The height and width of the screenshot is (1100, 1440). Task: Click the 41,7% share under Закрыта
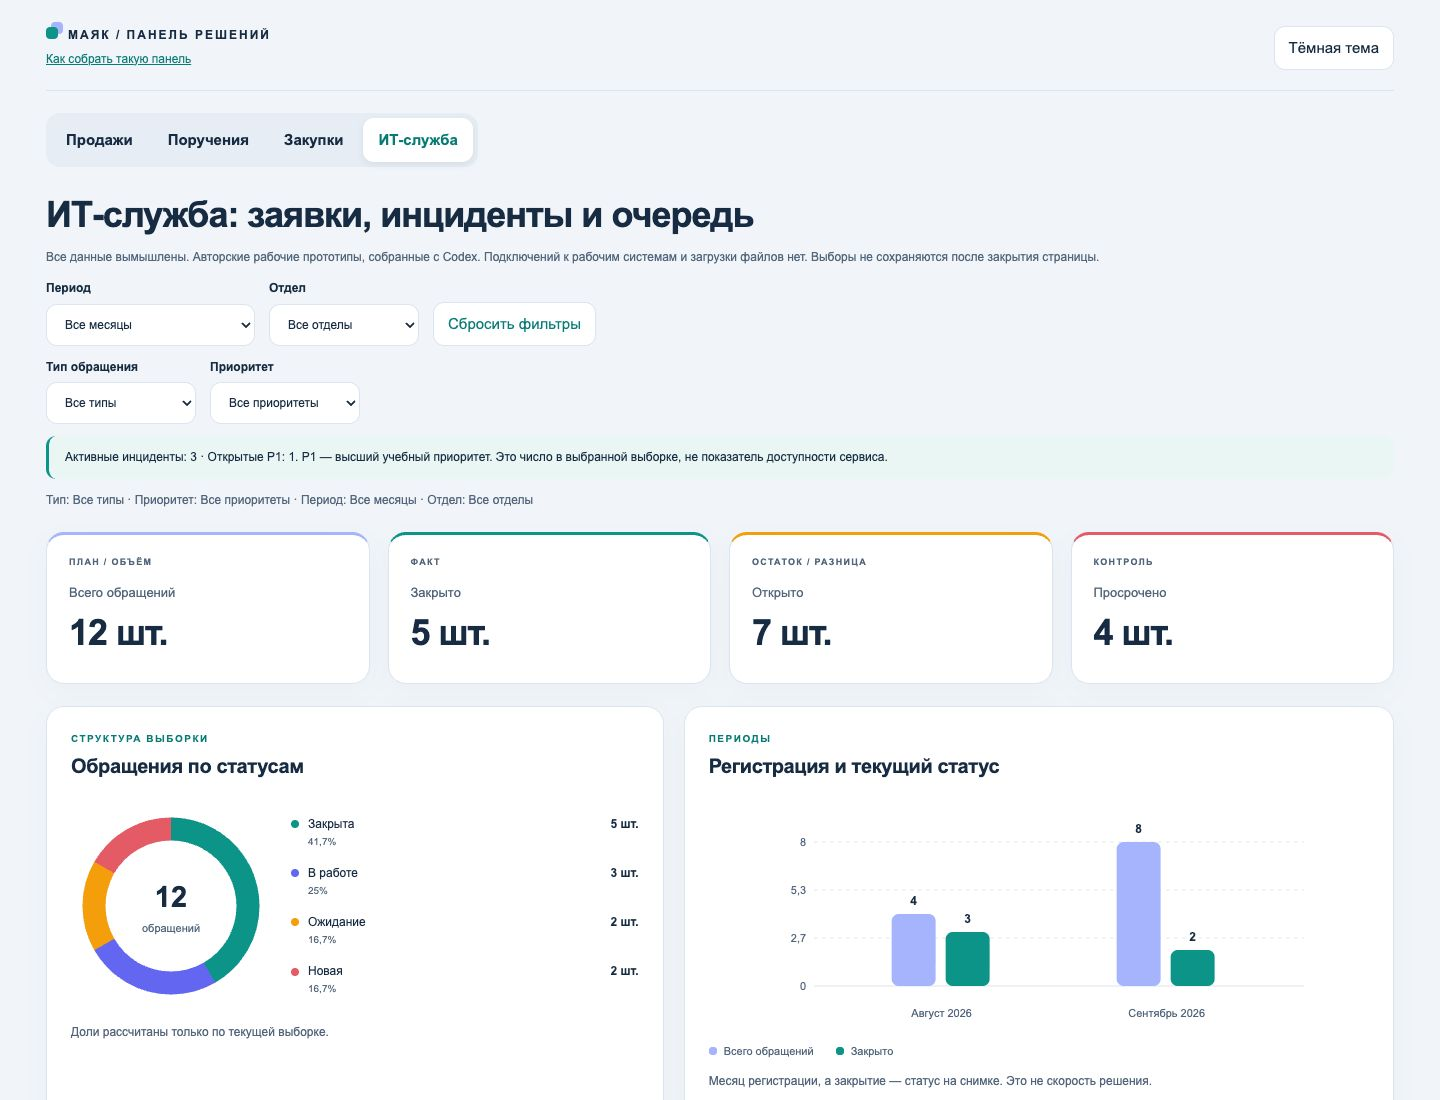point(322,842)
